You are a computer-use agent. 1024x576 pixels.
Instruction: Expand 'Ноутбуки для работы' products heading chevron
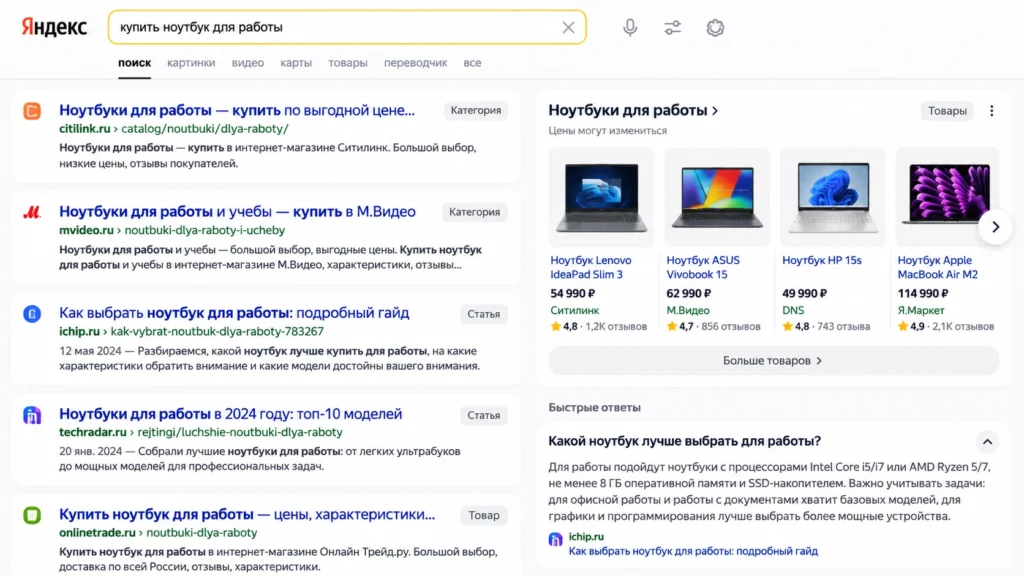715,111
